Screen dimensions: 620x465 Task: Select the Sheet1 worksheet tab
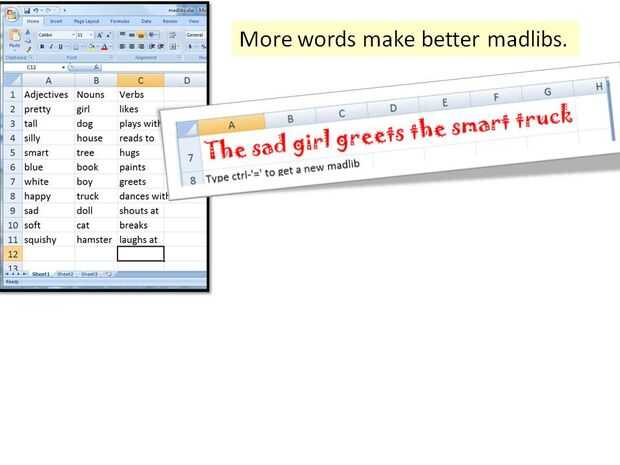point(41,274)
